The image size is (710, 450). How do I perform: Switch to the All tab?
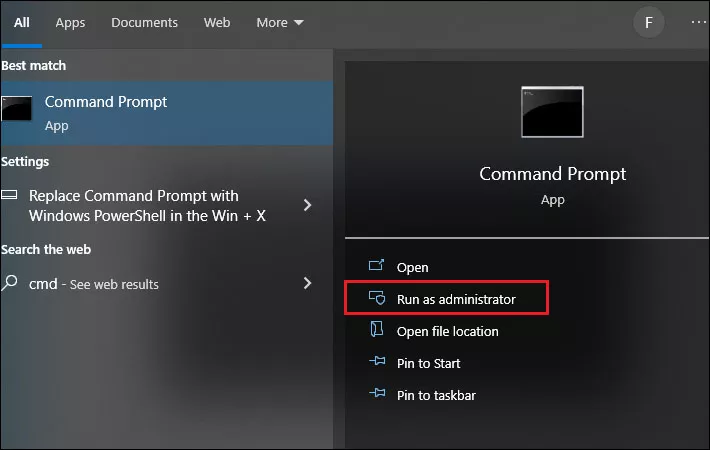21,23
